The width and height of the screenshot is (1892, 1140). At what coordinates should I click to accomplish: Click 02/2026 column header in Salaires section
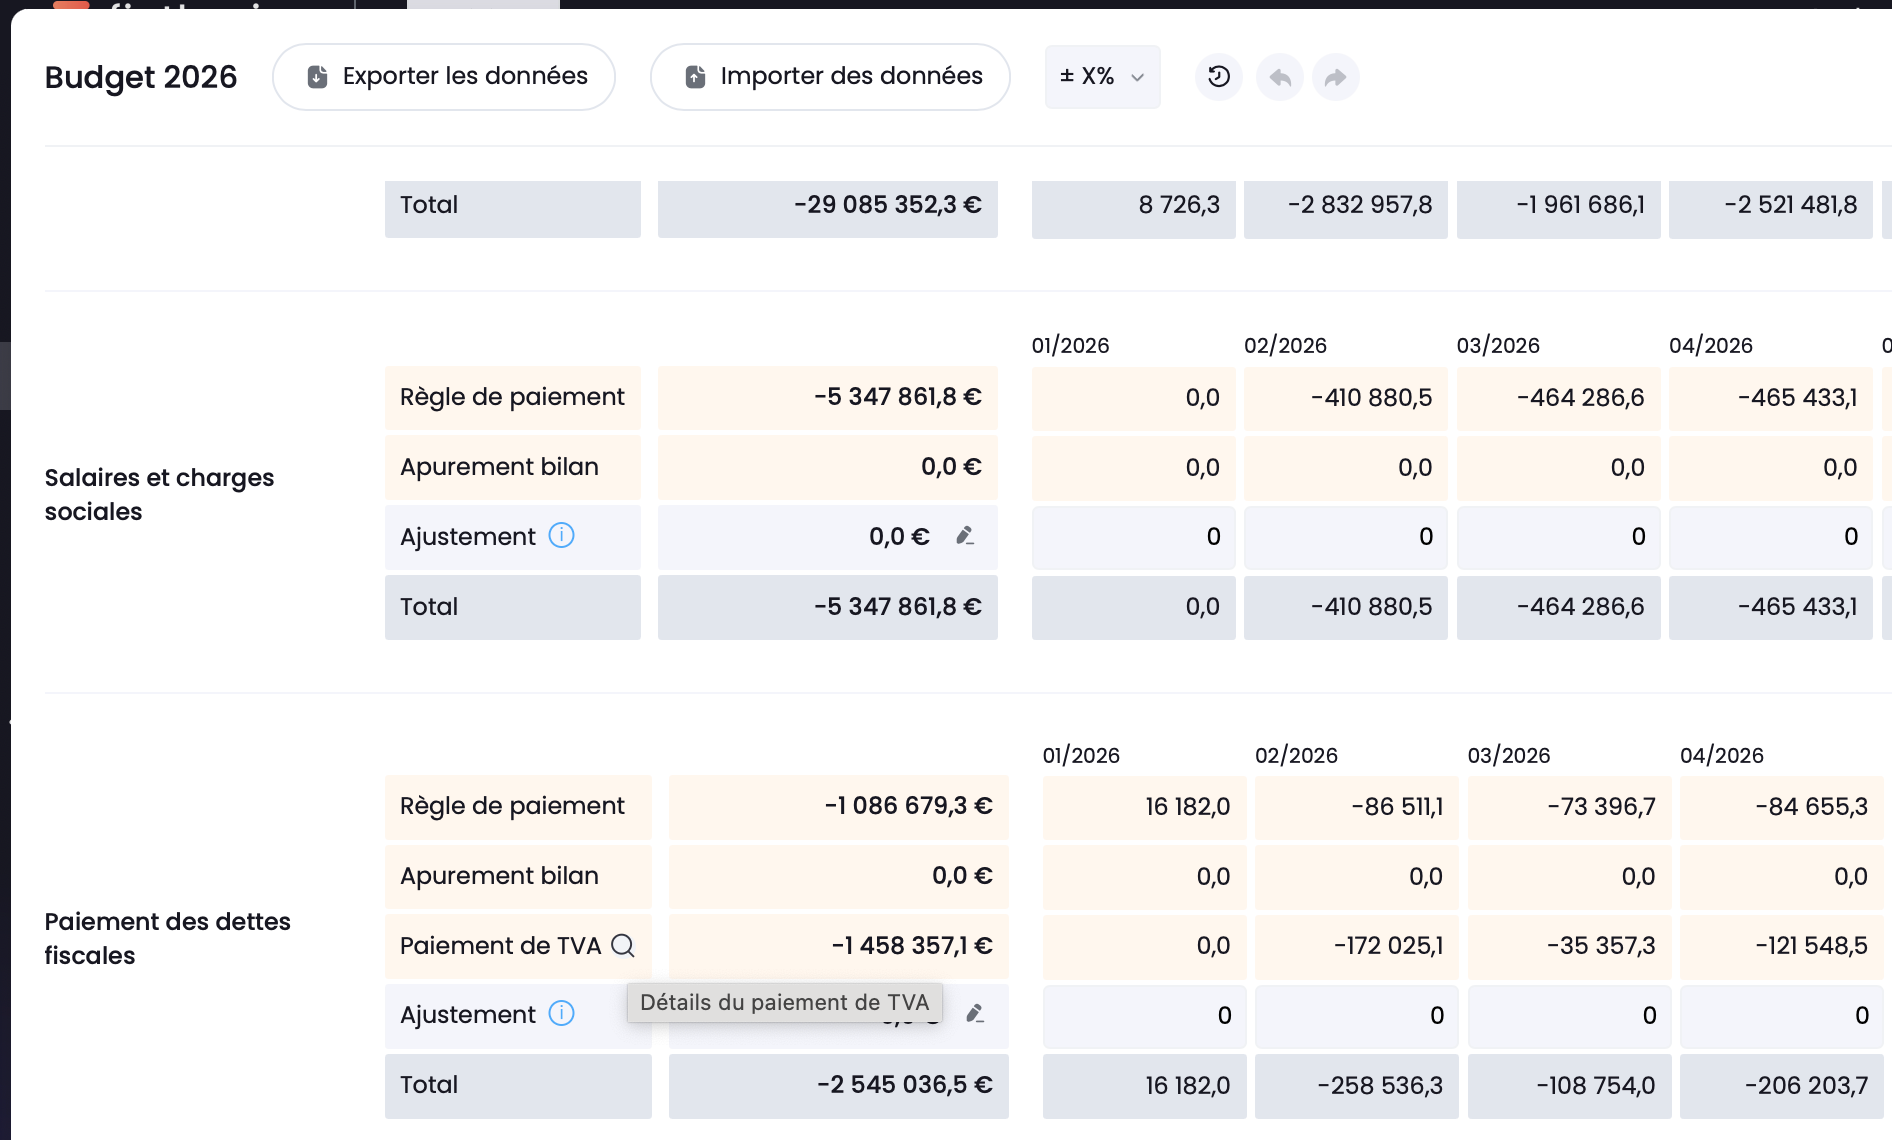pyautogui.click(x=1285, y=346)
